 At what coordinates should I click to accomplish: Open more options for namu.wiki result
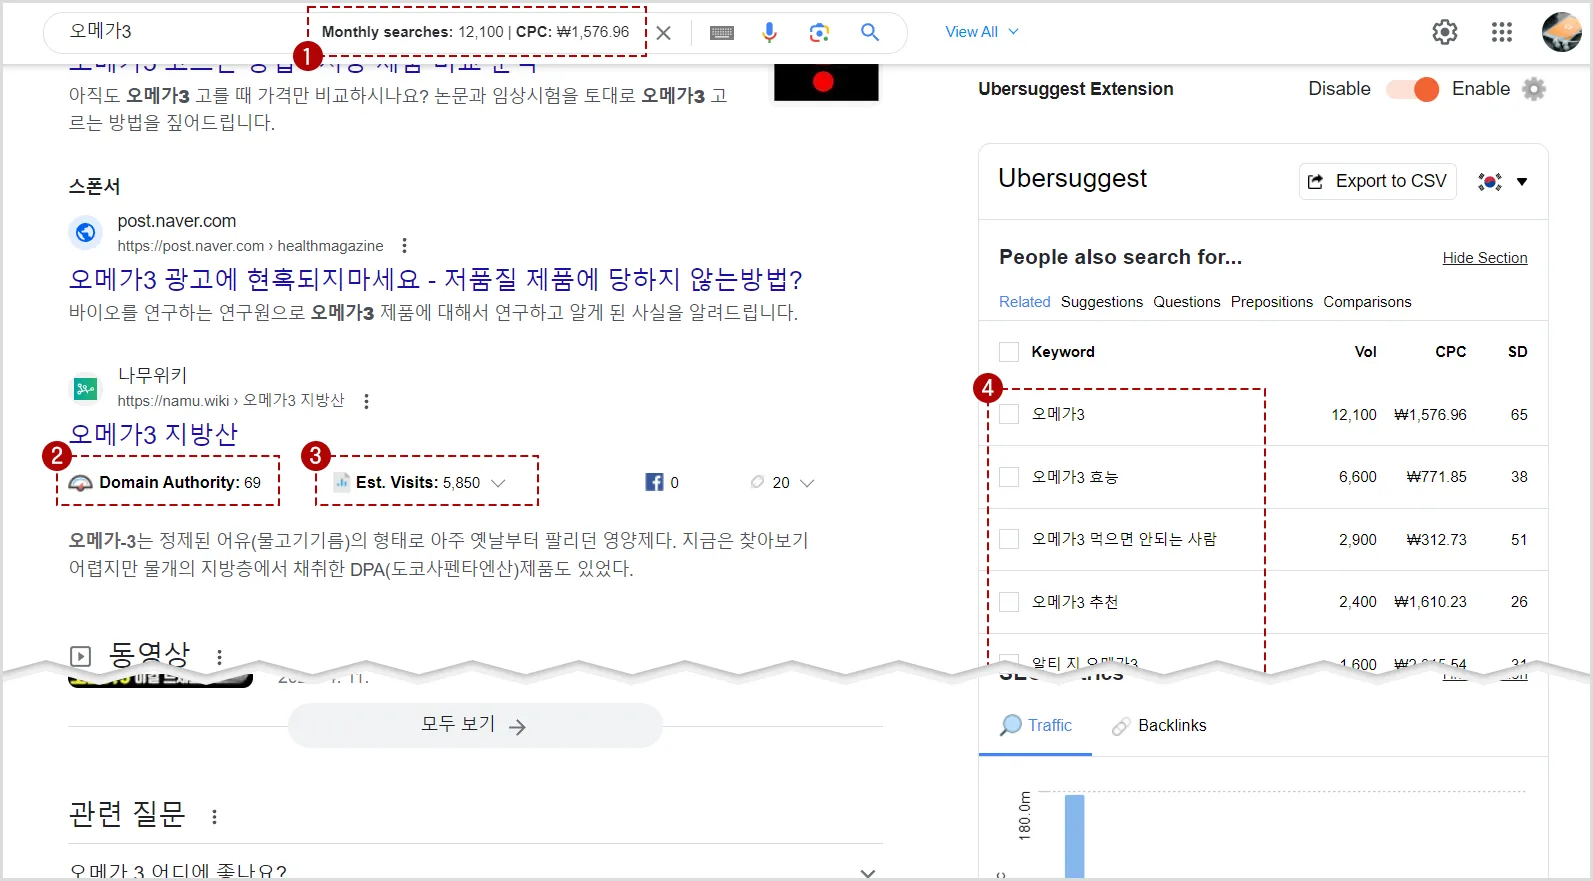[366, 401]
